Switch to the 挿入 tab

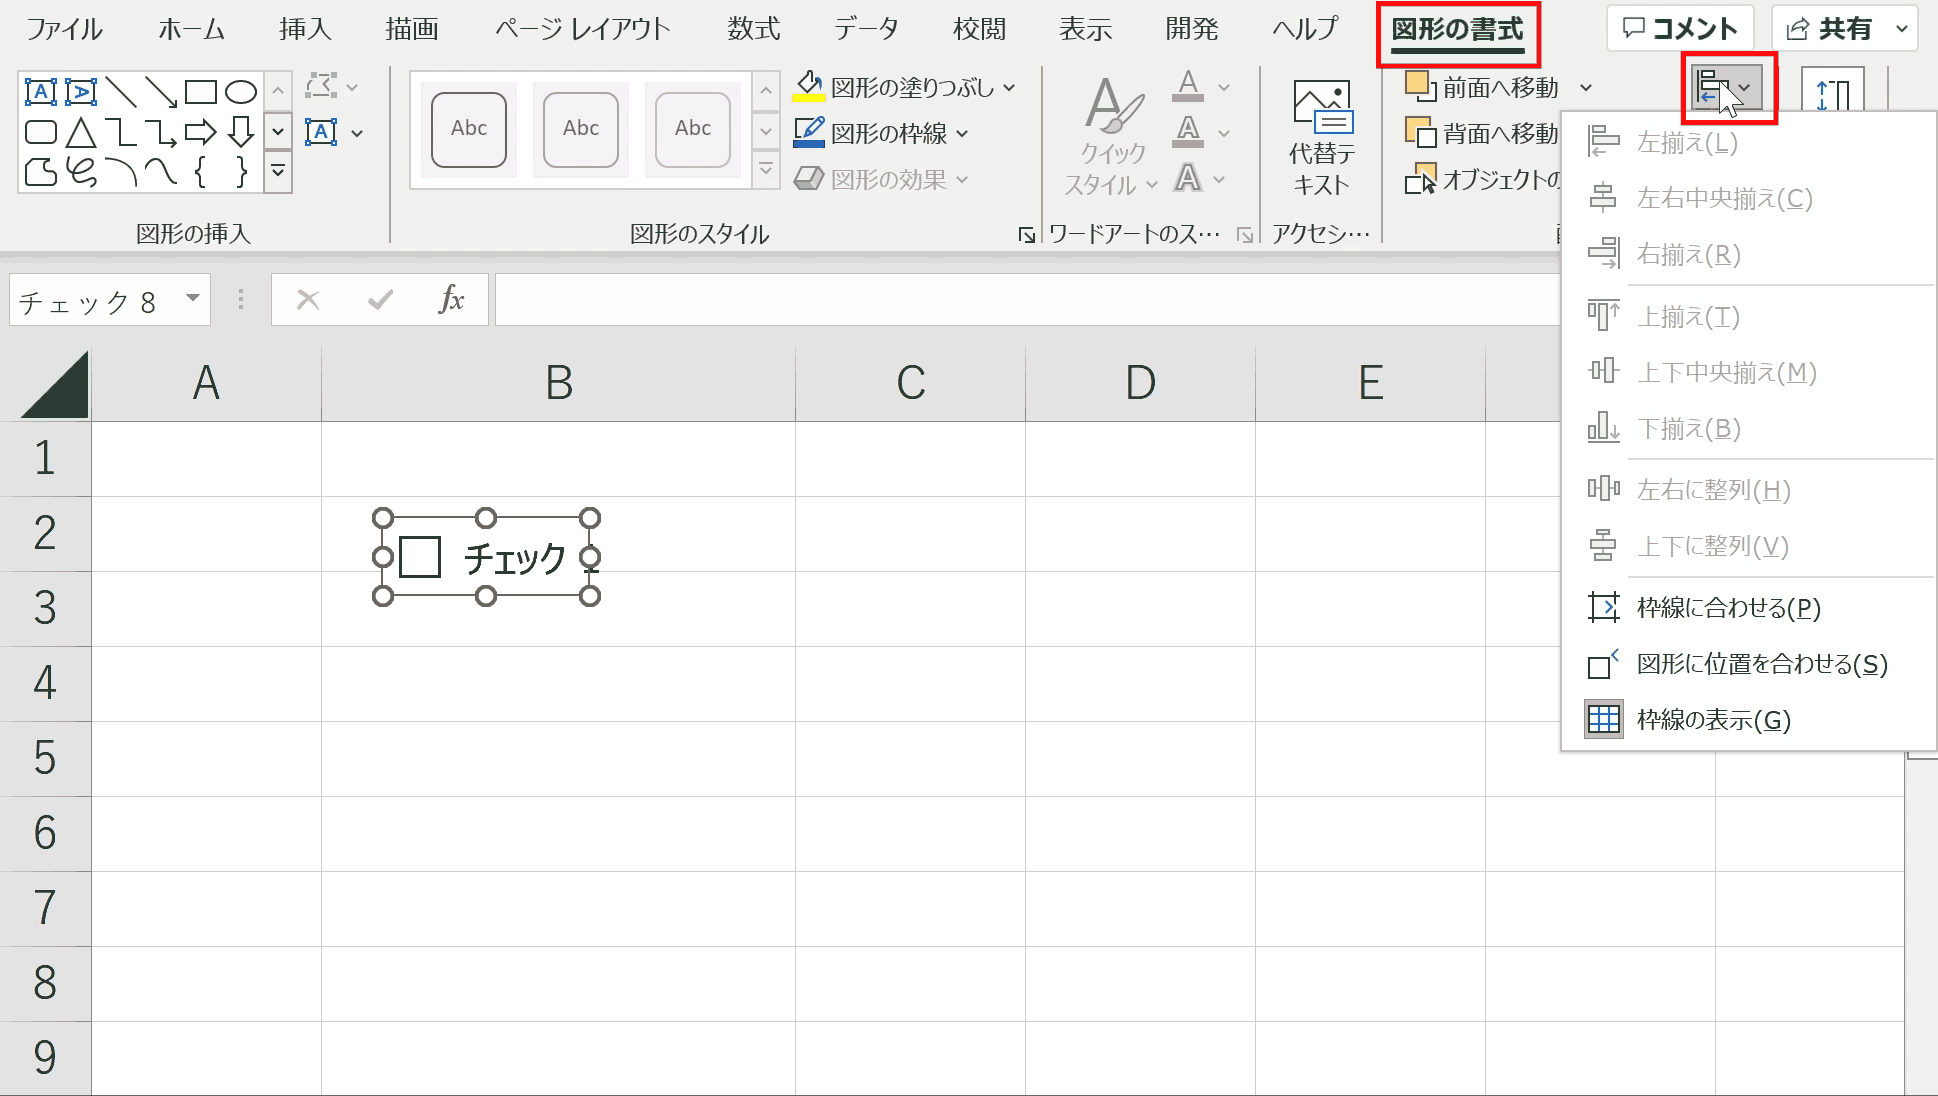coord(305,29)
